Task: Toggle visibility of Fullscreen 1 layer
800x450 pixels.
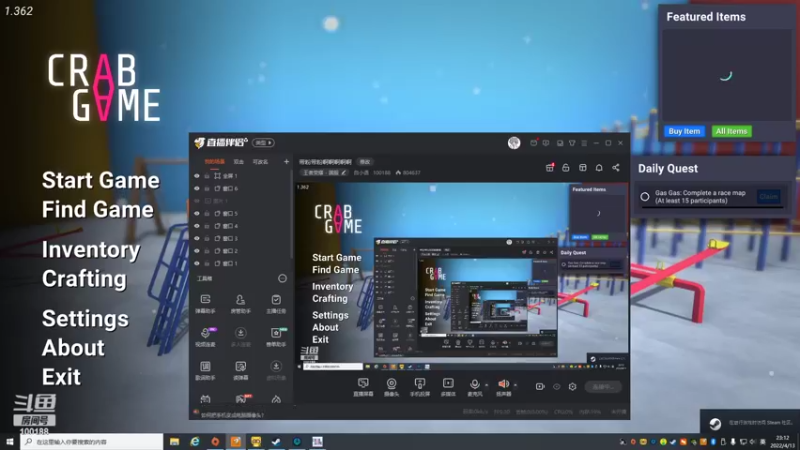Action: click(x=197, y=176)
